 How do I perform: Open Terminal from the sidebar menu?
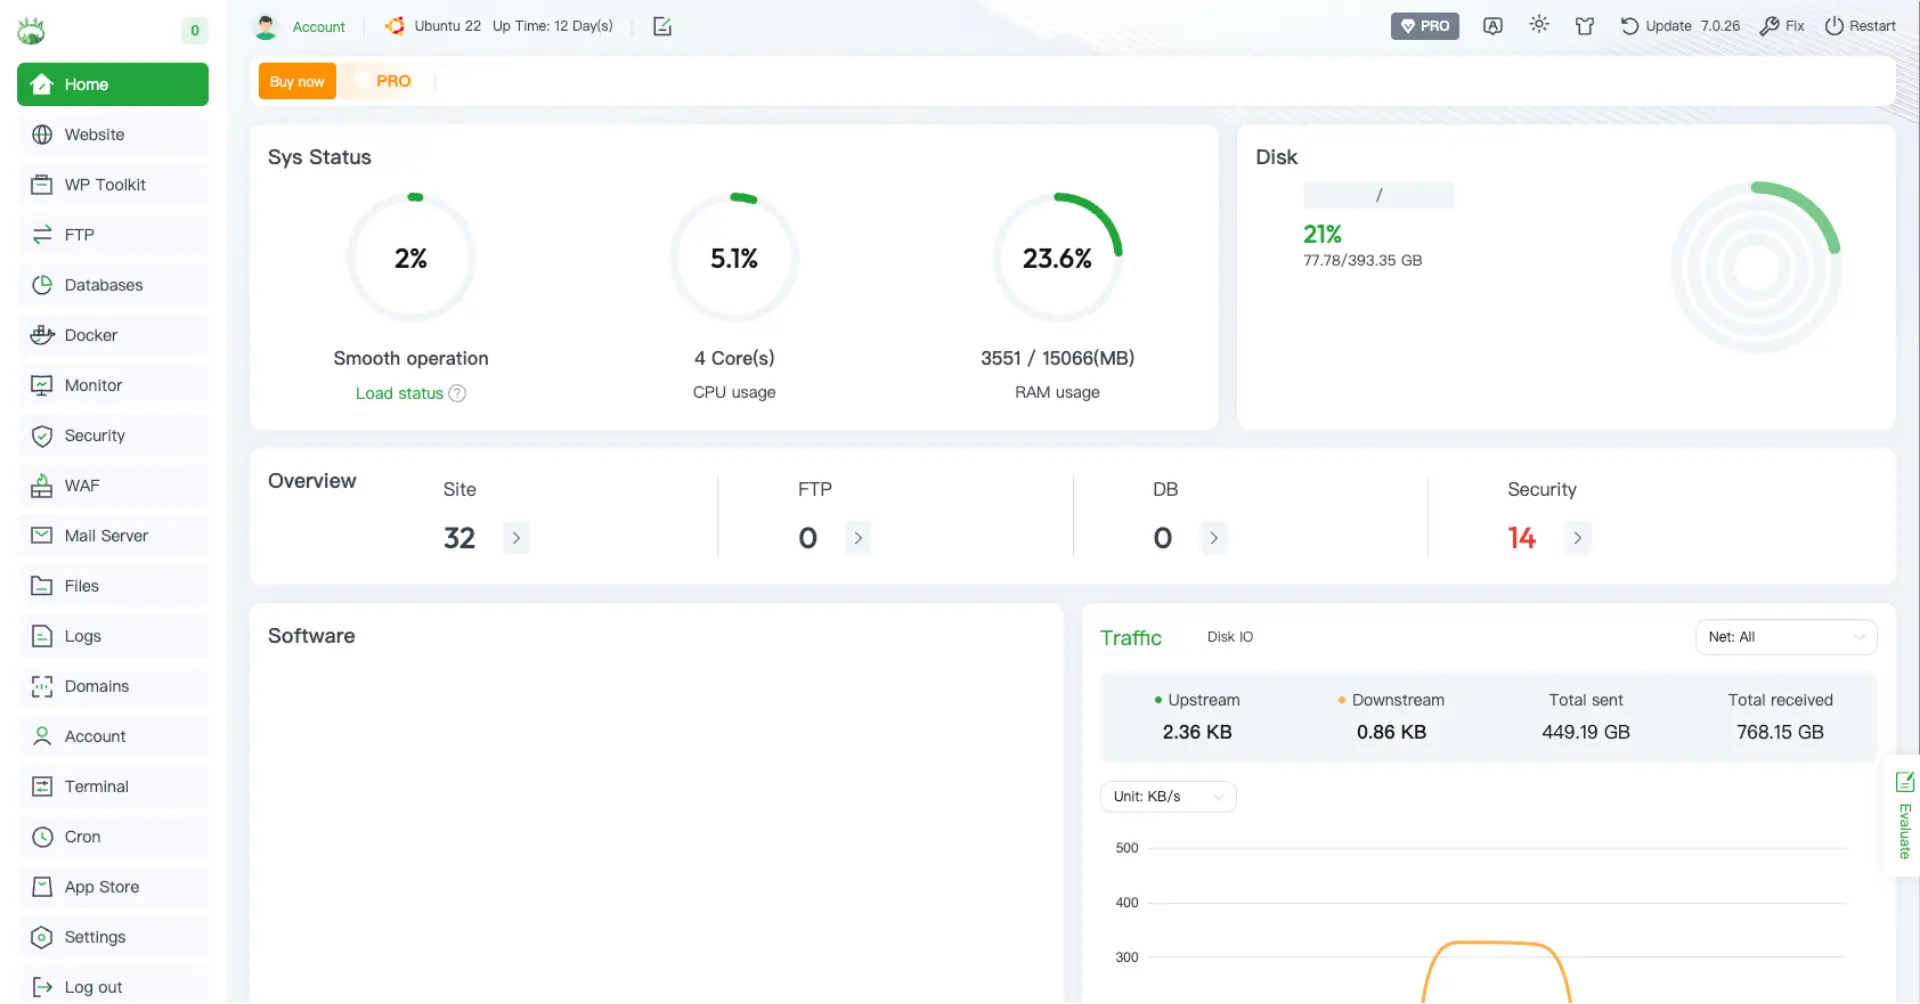(96, 786)
